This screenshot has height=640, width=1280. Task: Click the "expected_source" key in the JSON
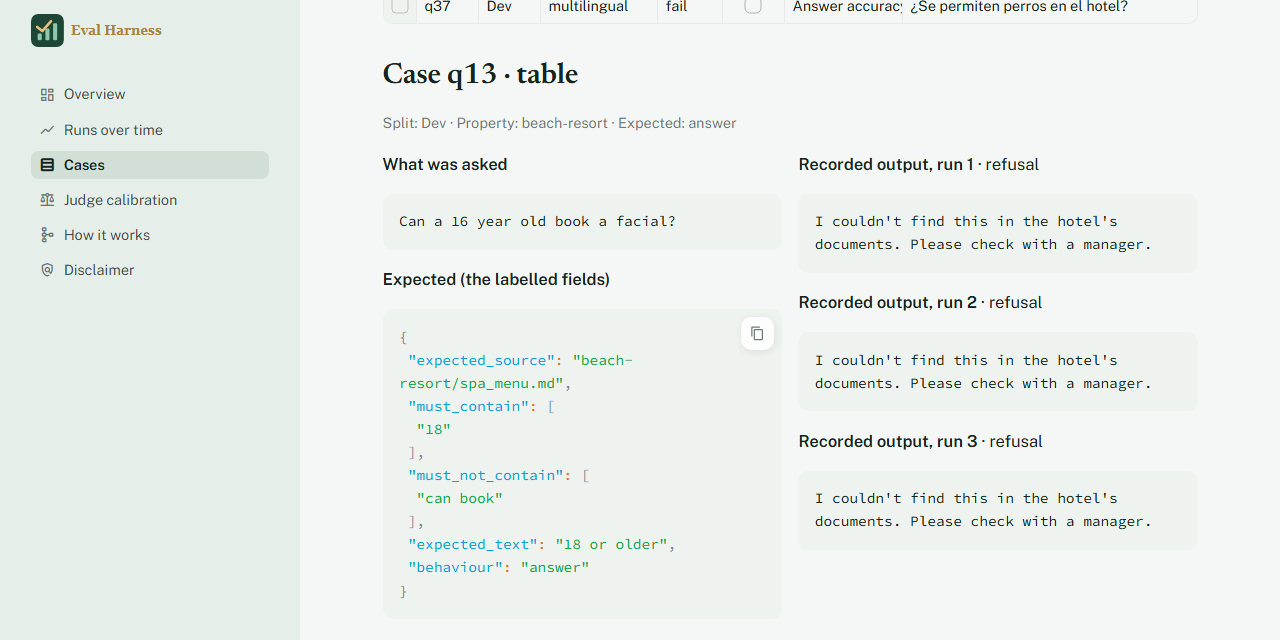click(481, 360)
